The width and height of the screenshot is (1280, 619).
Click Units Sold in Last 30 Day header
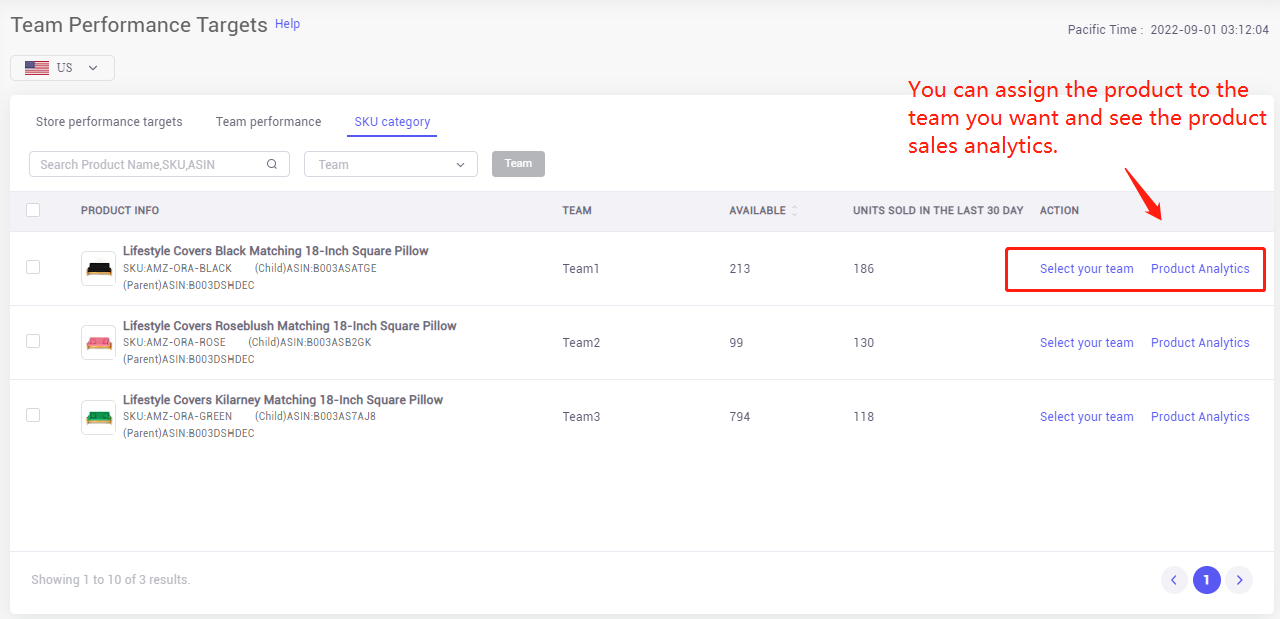click(x=938, y=211)
